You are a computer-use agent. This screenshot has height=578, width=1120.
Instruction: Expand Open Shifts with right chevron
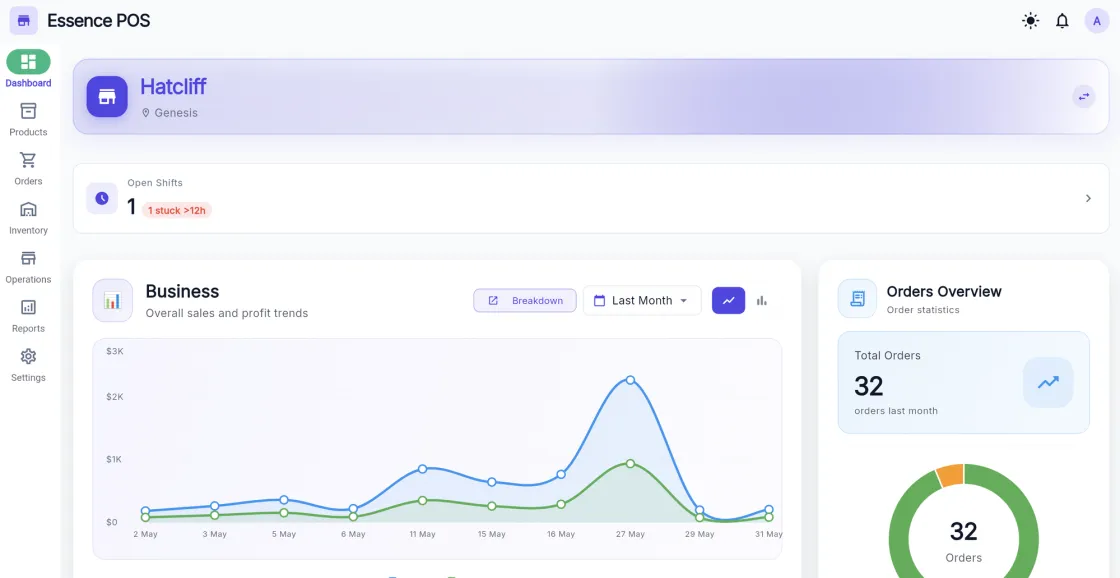coord(1089,198)
